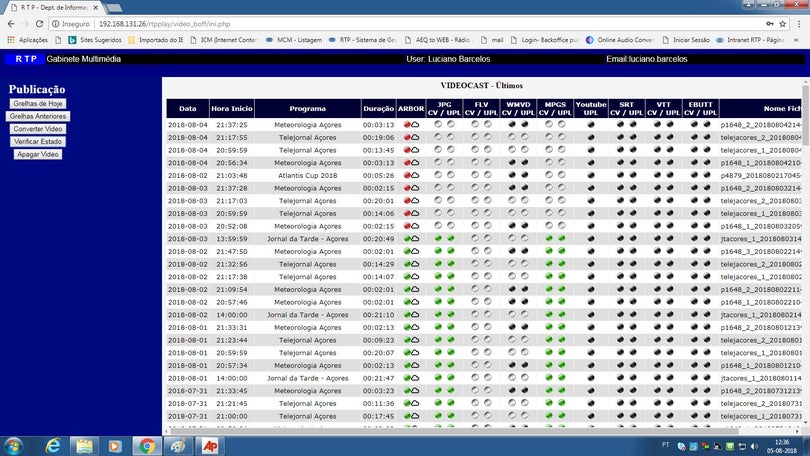
Task: Click MPGS CV green dot for 2018-08-02 21:32:56 row
Action: pos(549,263)
